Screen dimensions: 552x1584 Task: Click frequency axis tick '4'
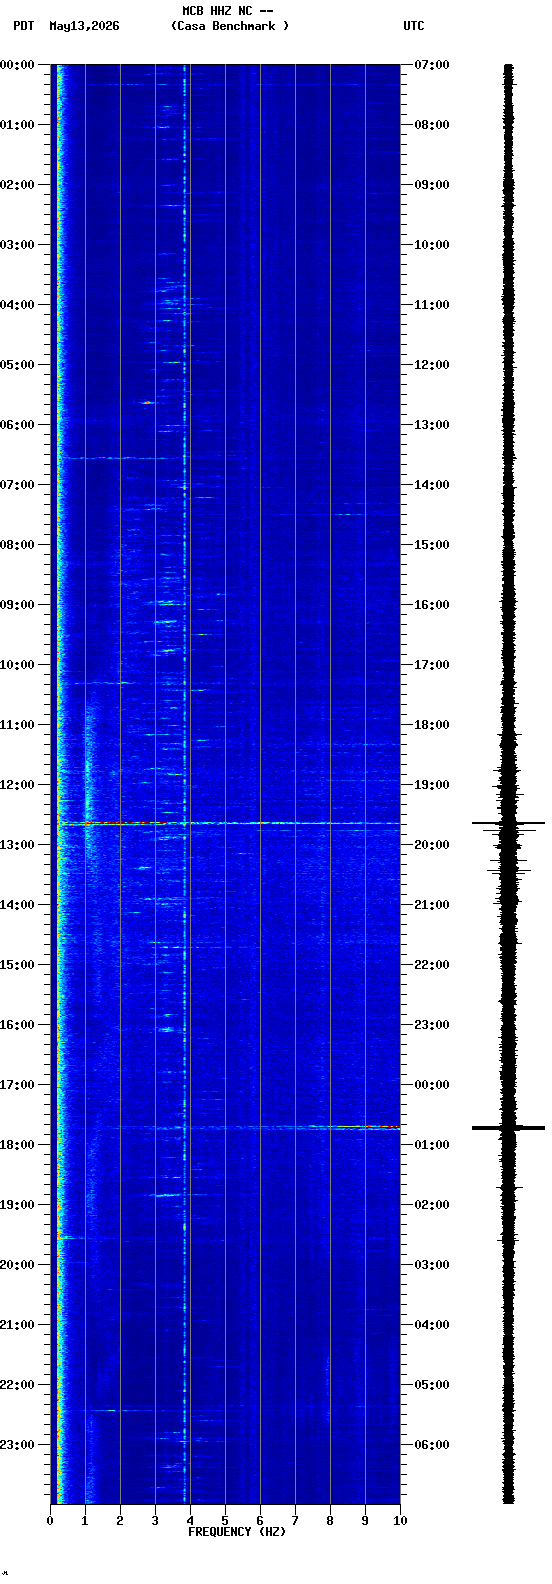click(190, 1521)
